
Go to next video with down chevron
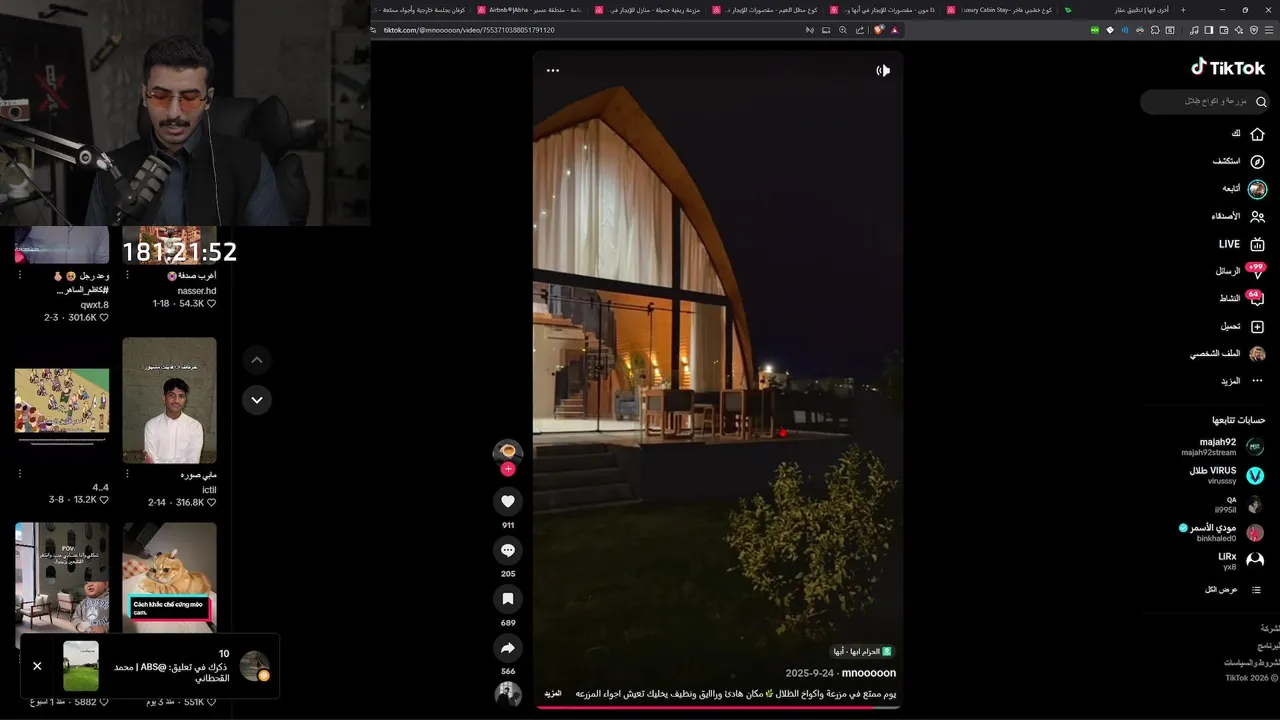click(257, 400)
